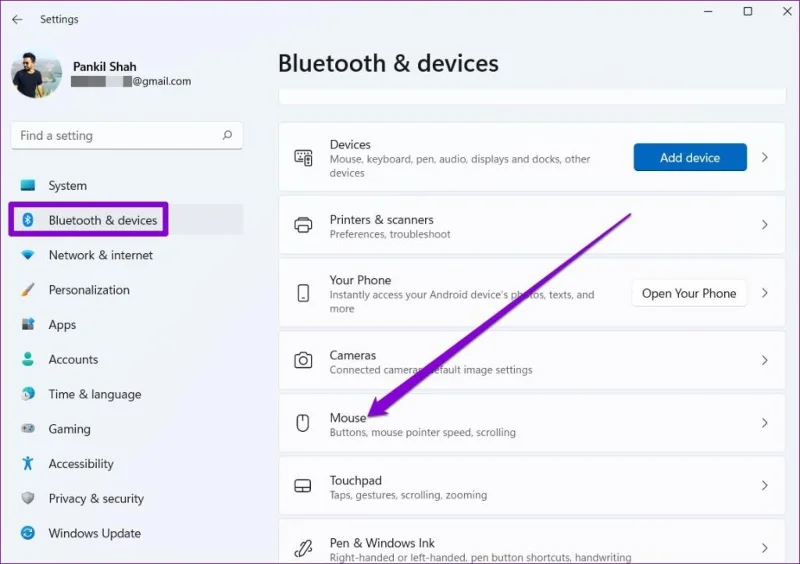Click the Apps icon in the sidebar
Viewport: 800px width, 564px height.
pyautogui.click(x=28, y=324)
